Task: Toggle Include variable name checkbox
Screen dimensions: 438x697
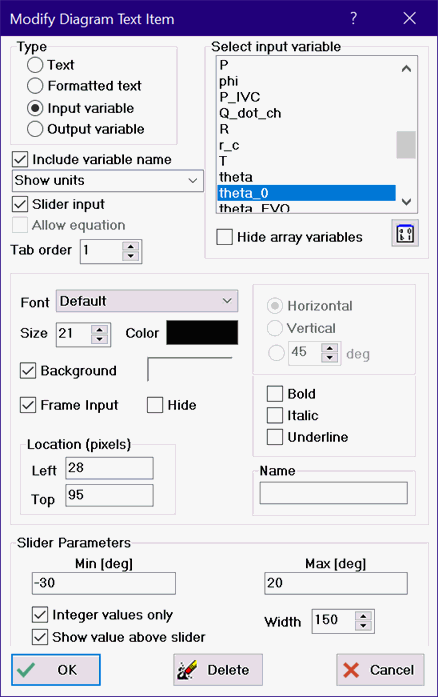Action: pyautogui.click(x=20, y=159)
